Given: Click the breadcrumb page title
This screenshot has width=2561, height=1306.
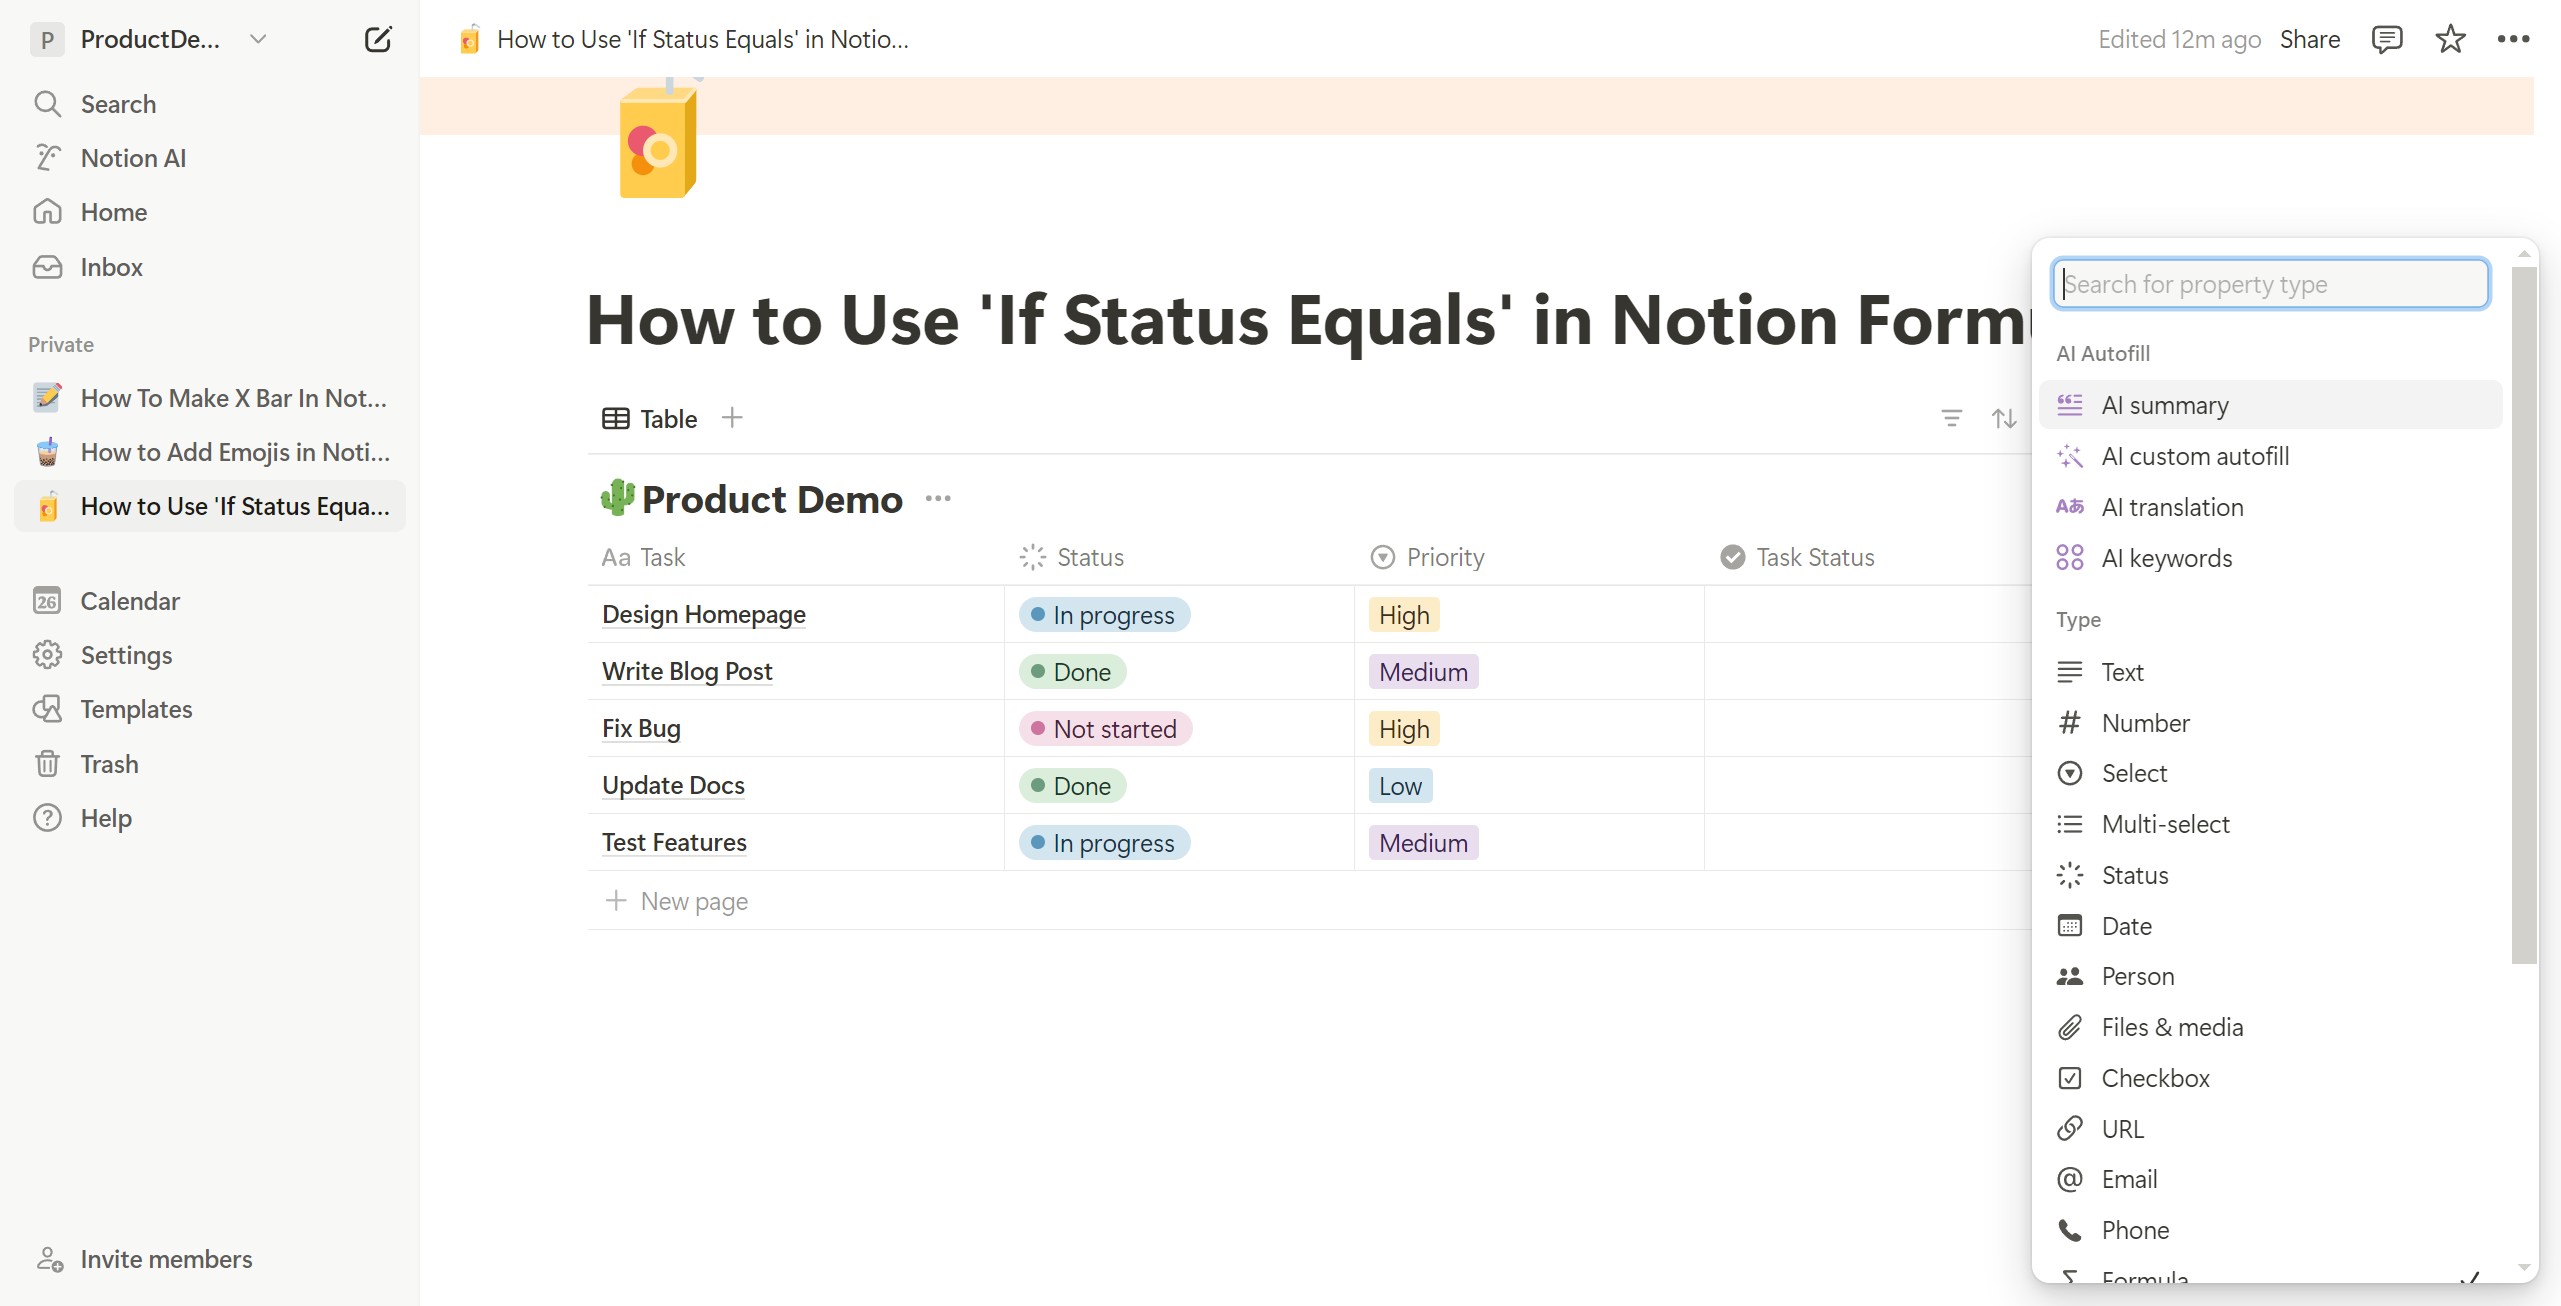Looking at the screenshot, I should point(703,39).
